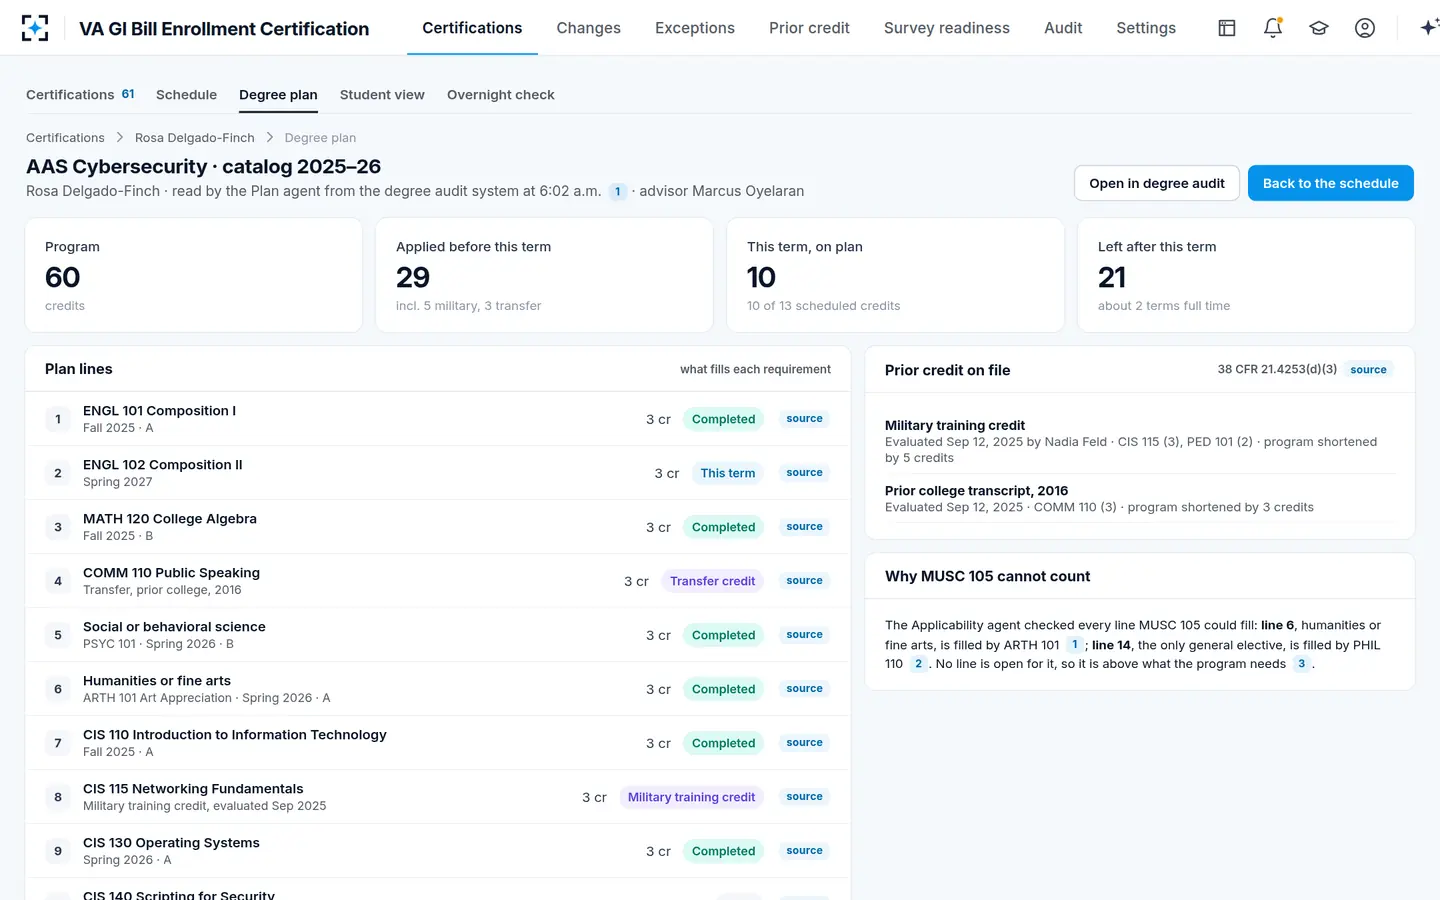Open source for CIS 130 Operating Systems

coord(804,851)
